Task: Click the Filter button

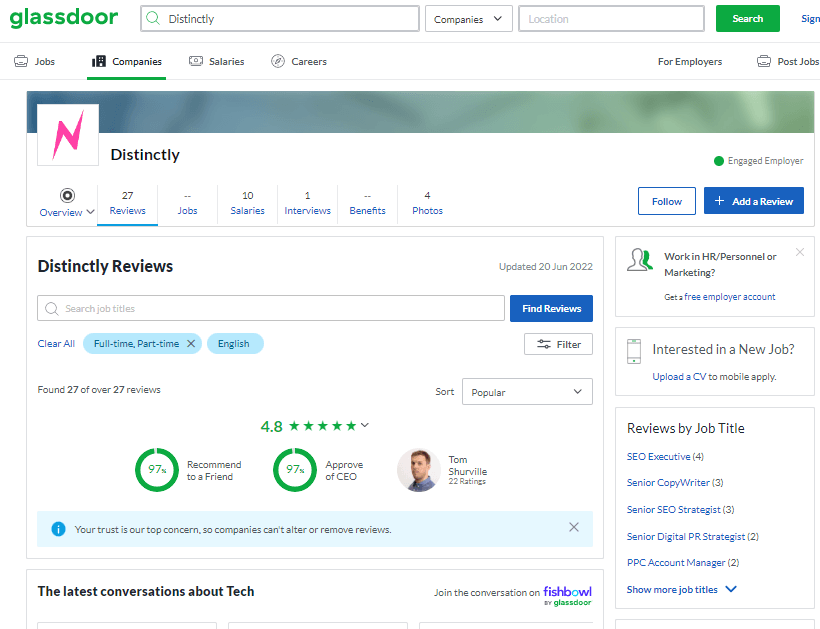Action: point(559,344)
